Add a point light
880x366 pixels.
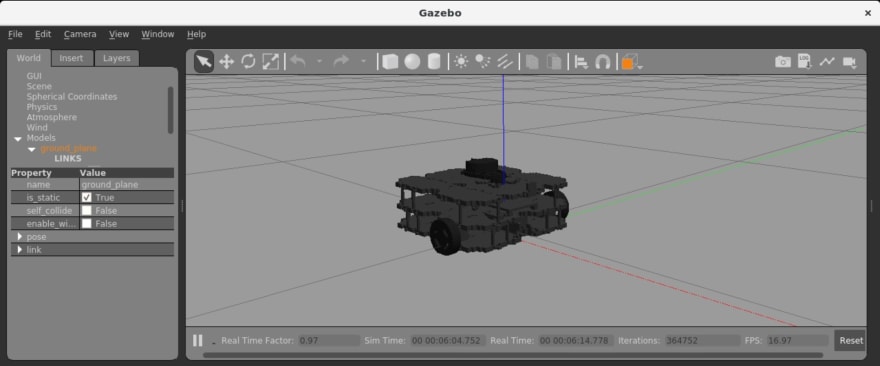[x=461, y=61]
